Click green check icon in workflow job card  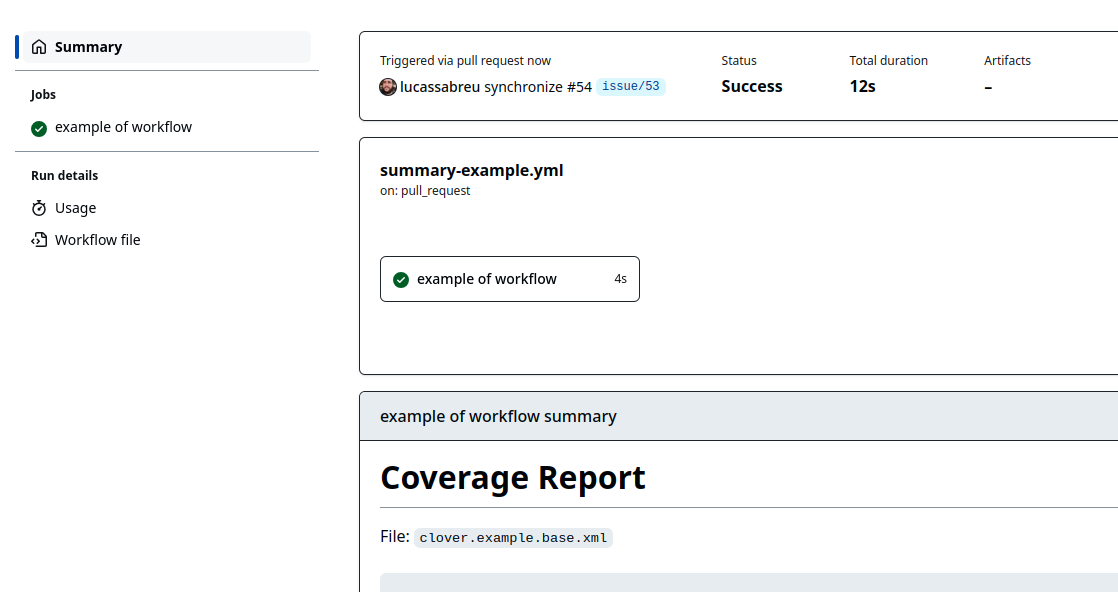(401, 280)
